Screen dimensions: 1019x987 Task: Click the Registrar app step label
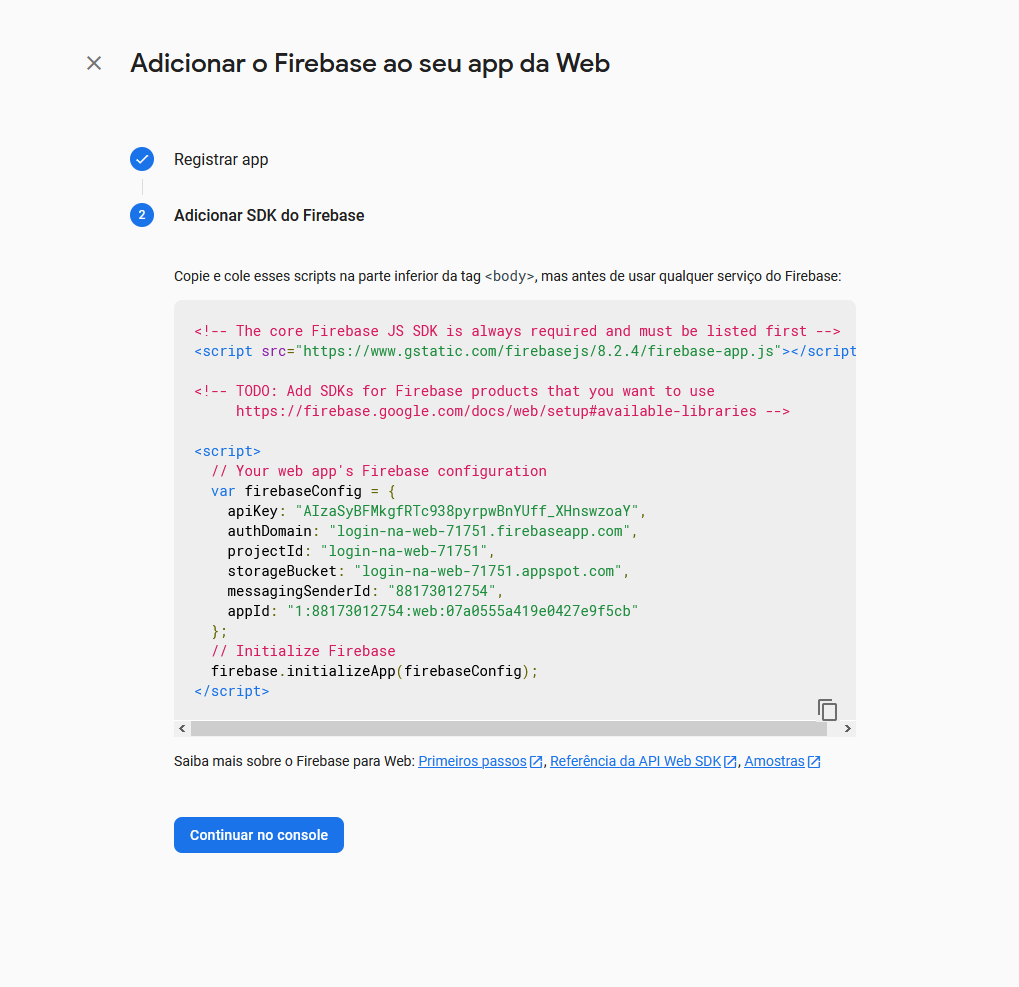[221, 159]
